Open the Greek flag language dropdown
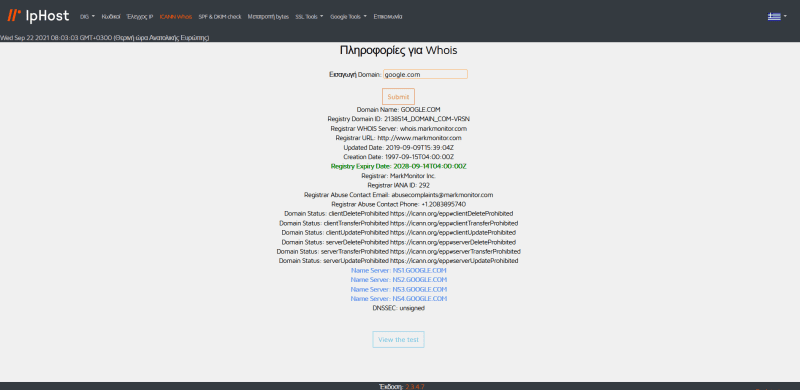The height and width of the screenshot is (390, 800). (x=777, y=16)
